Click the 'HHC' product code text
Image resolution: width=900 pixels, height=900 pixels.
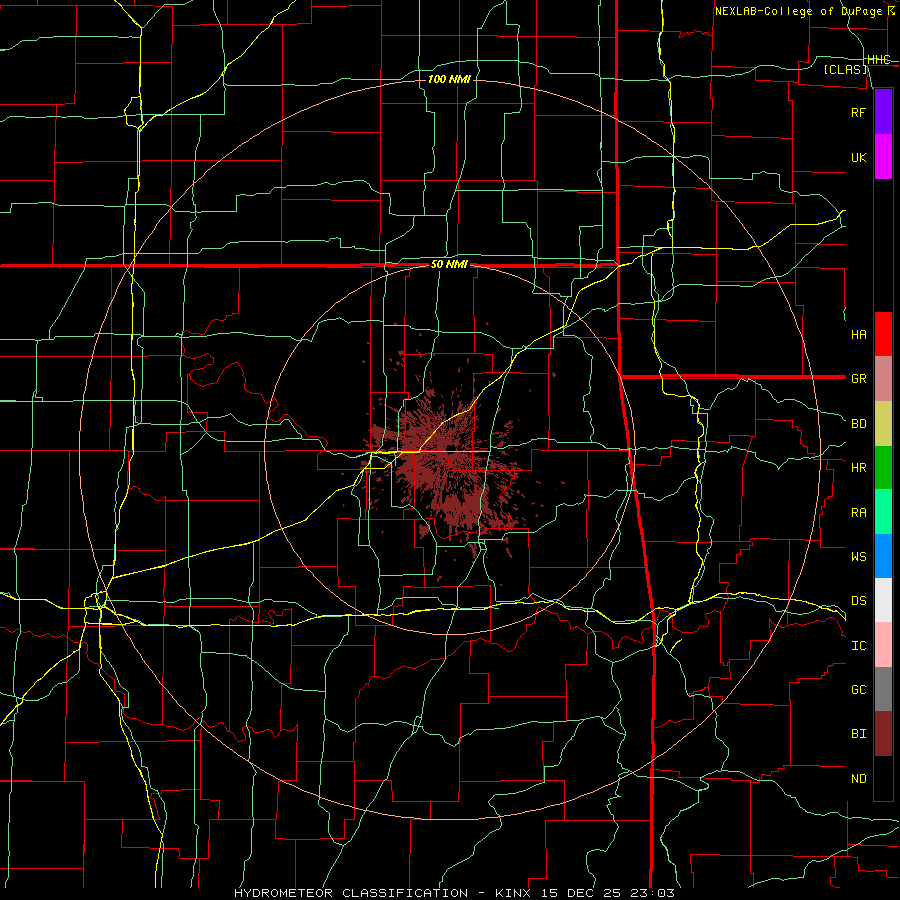(878, 59)
